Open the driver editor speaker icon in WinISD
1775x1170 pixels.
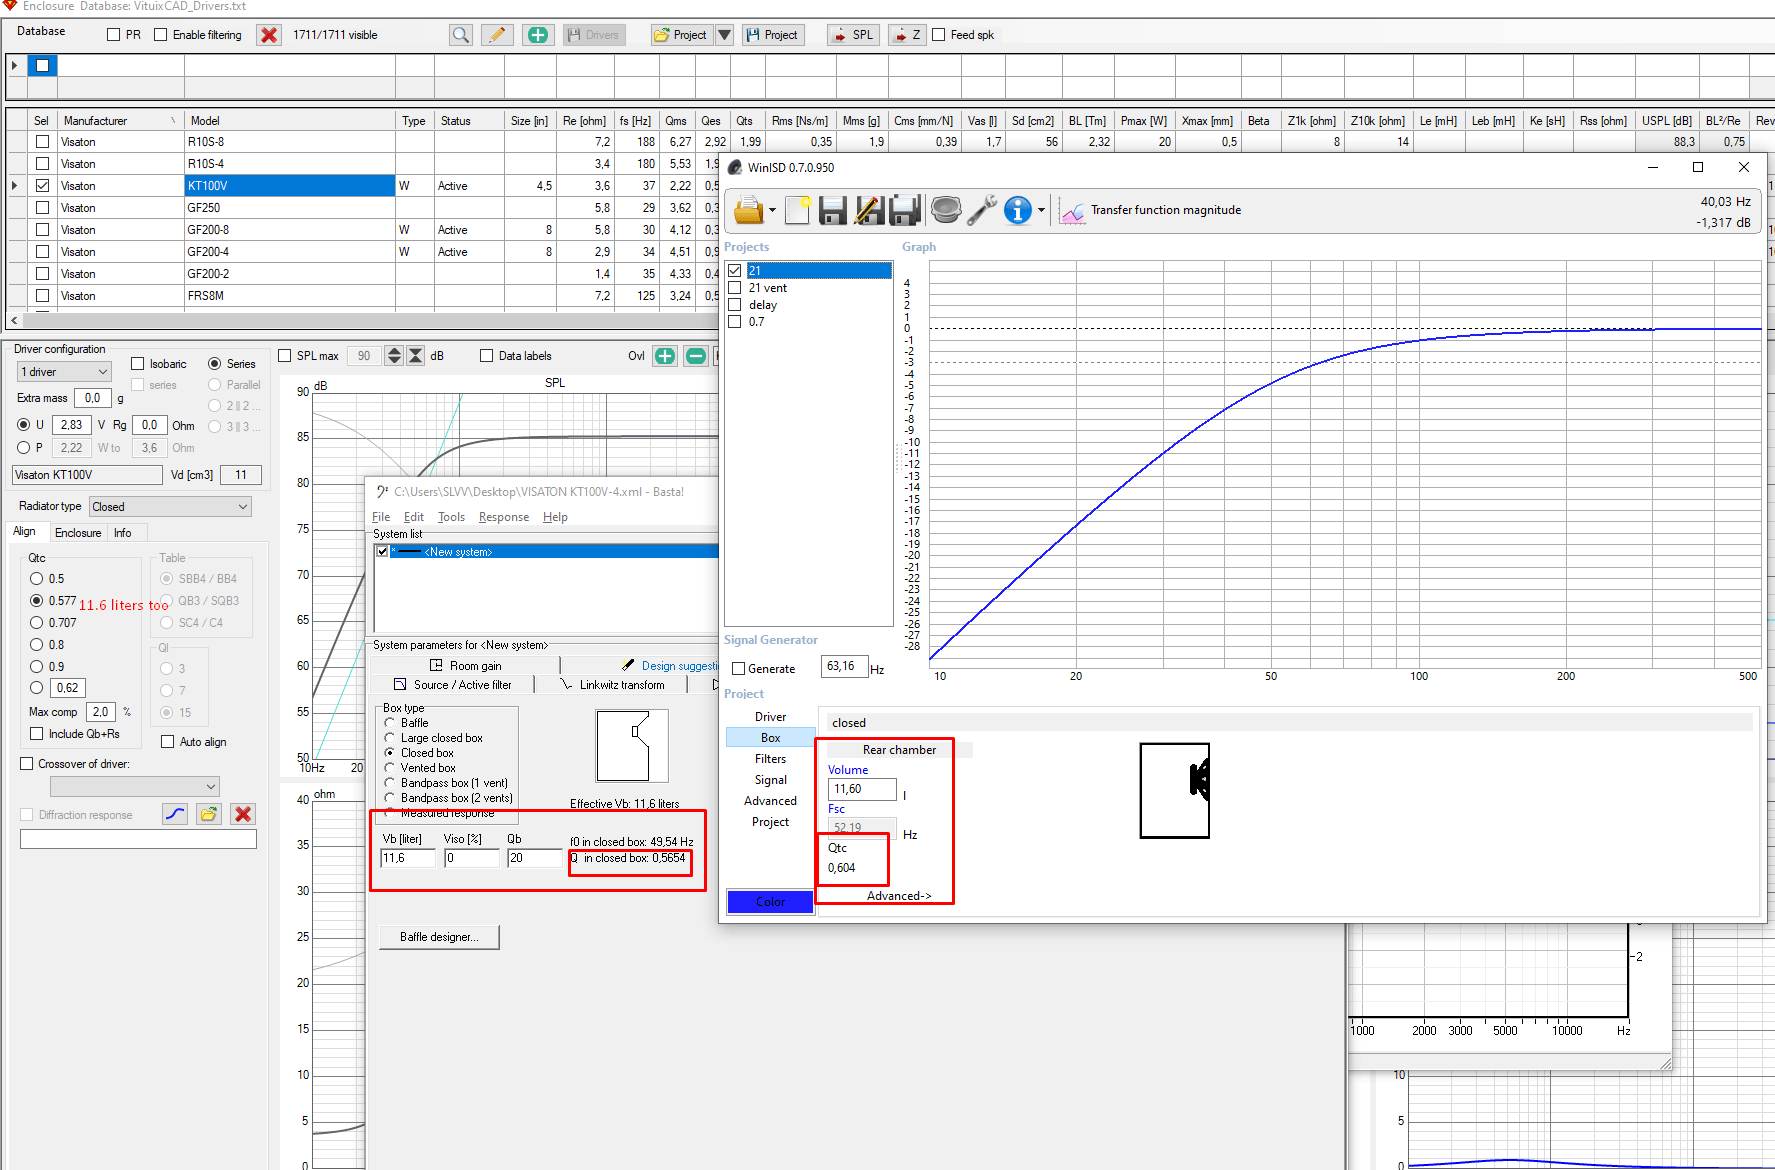click(946, 210)
